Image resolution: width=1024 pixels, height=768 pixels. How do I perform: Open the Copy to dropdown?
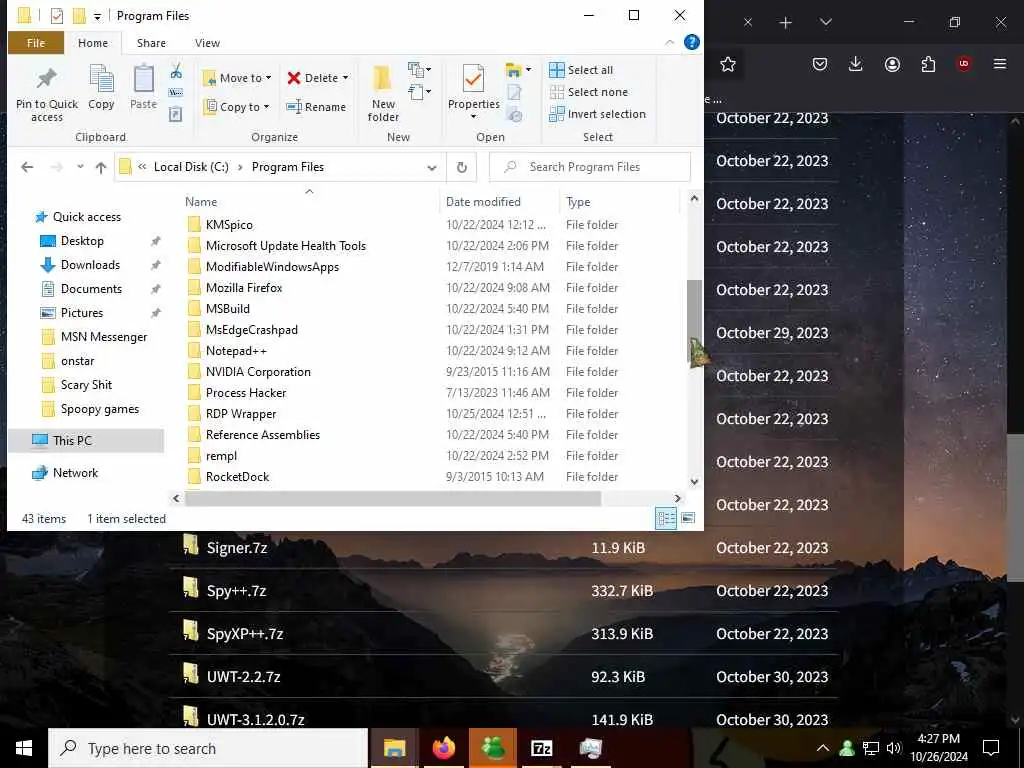[x=236, y=106]
